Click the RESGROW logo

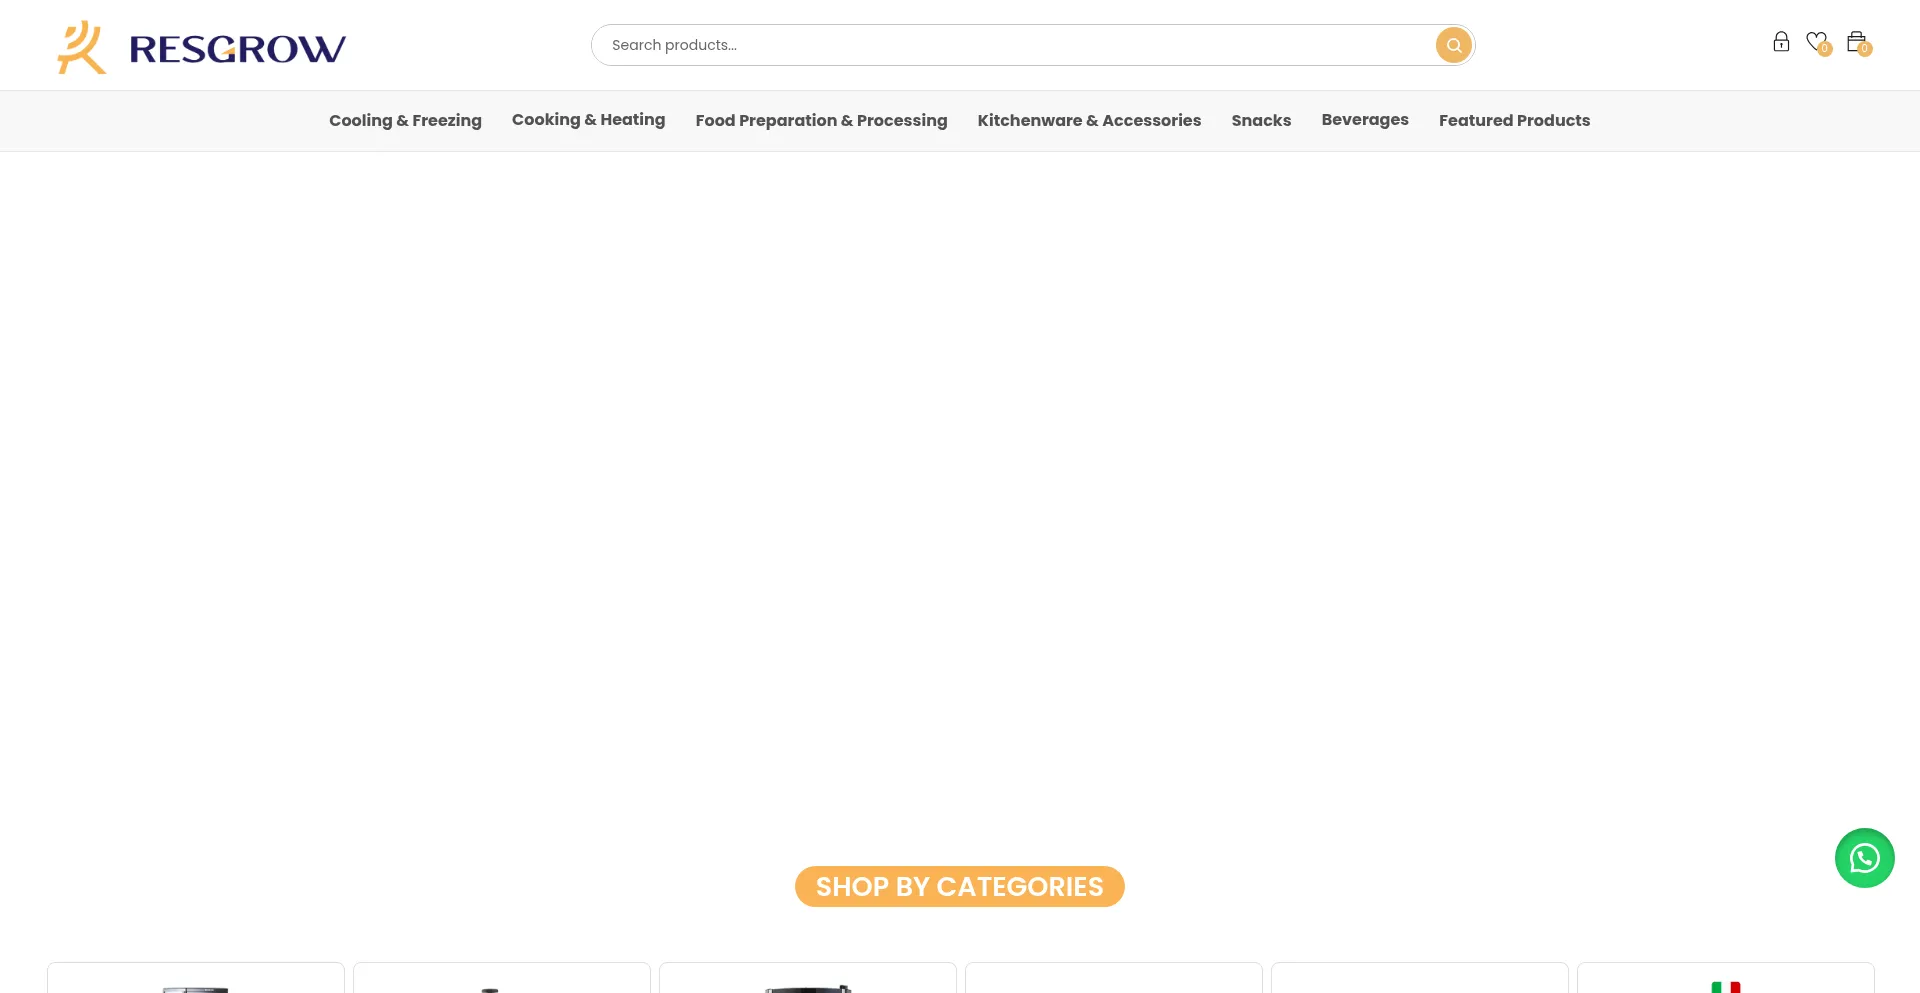pyautogui.click(x=200, y=47)
